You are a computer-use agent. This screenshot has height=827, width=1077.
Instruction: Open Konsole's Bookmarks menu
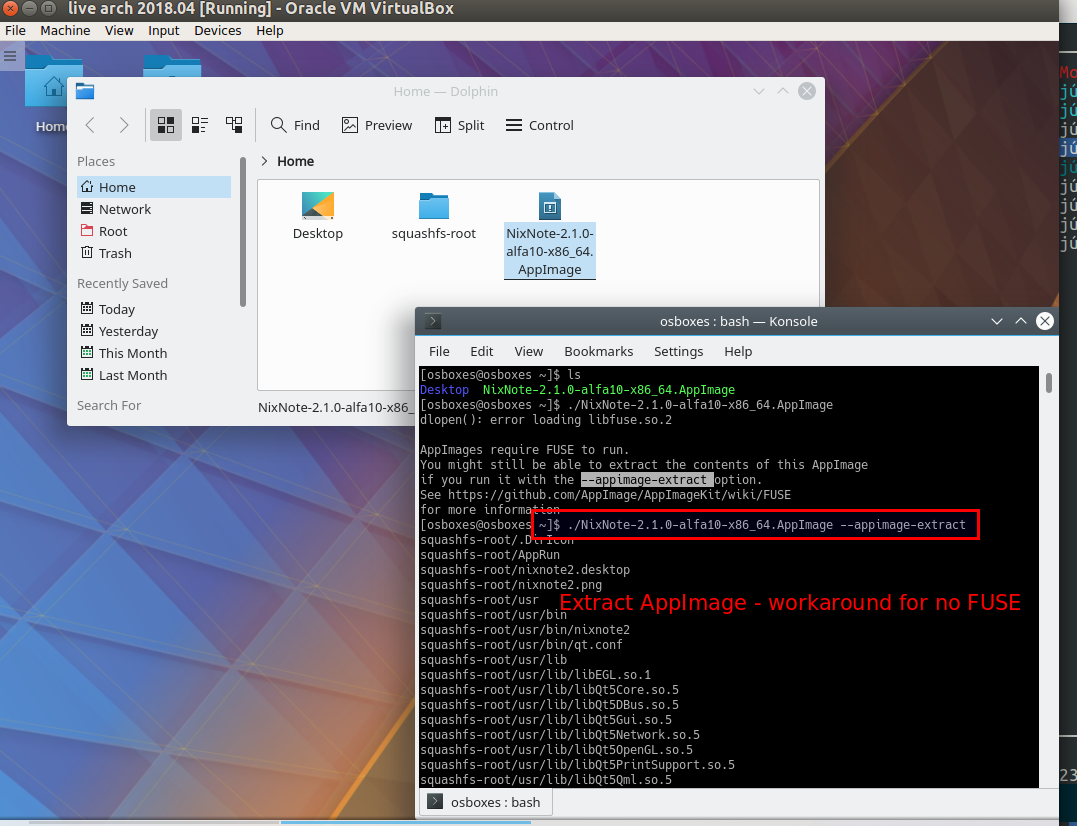[598, 351]
